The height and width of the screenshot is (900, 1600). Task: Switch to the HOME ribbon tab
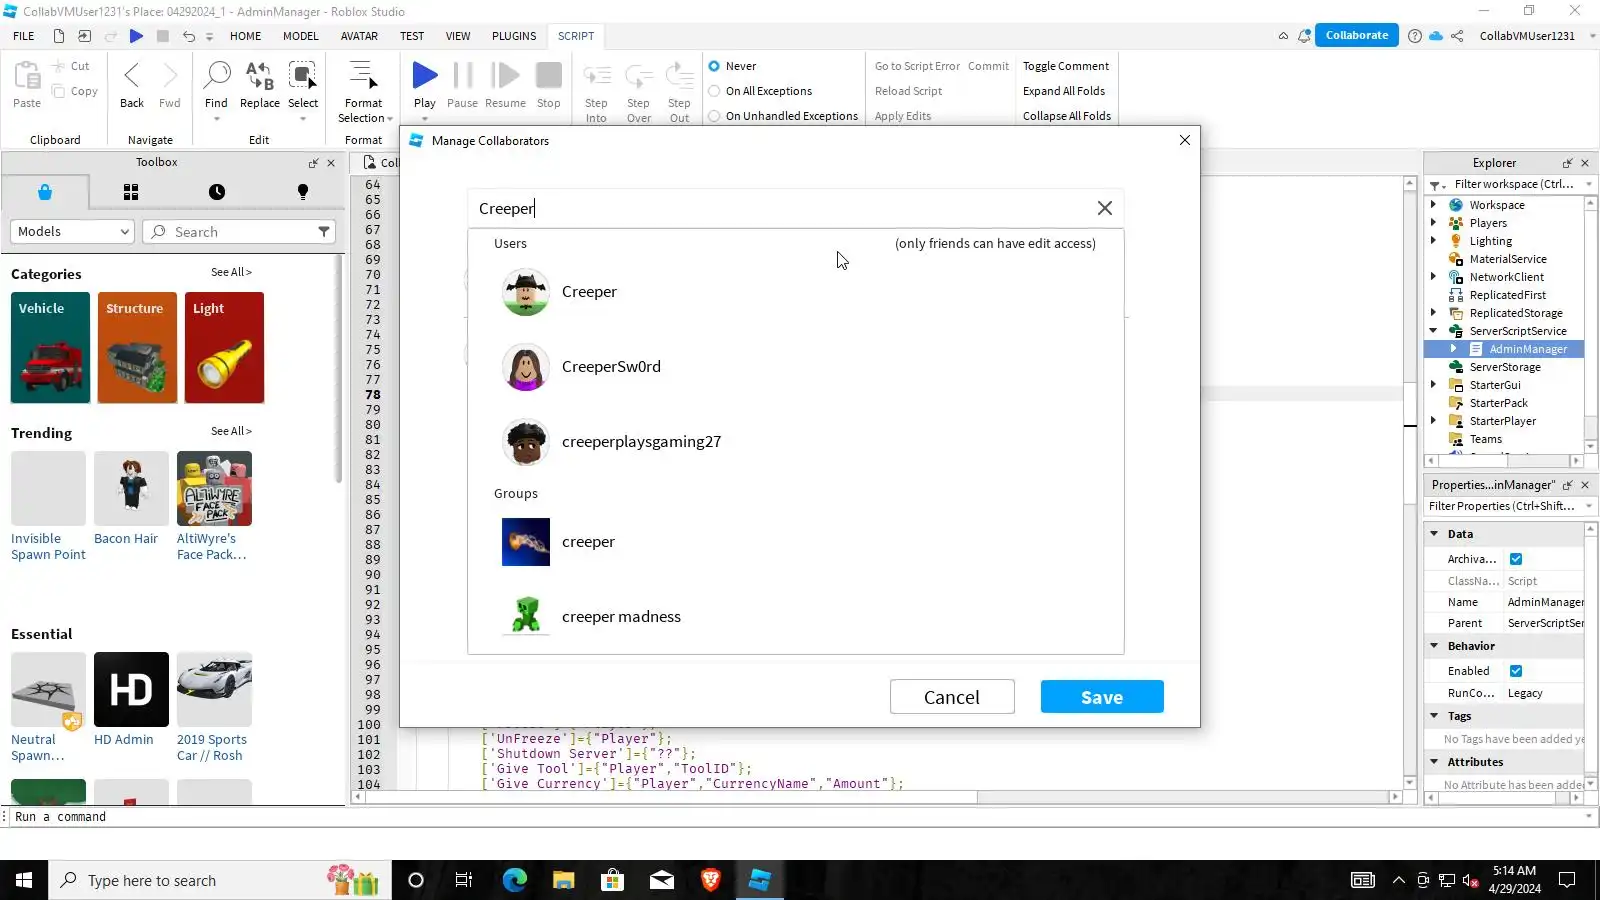pyautogui.click(x=245, y=36)
